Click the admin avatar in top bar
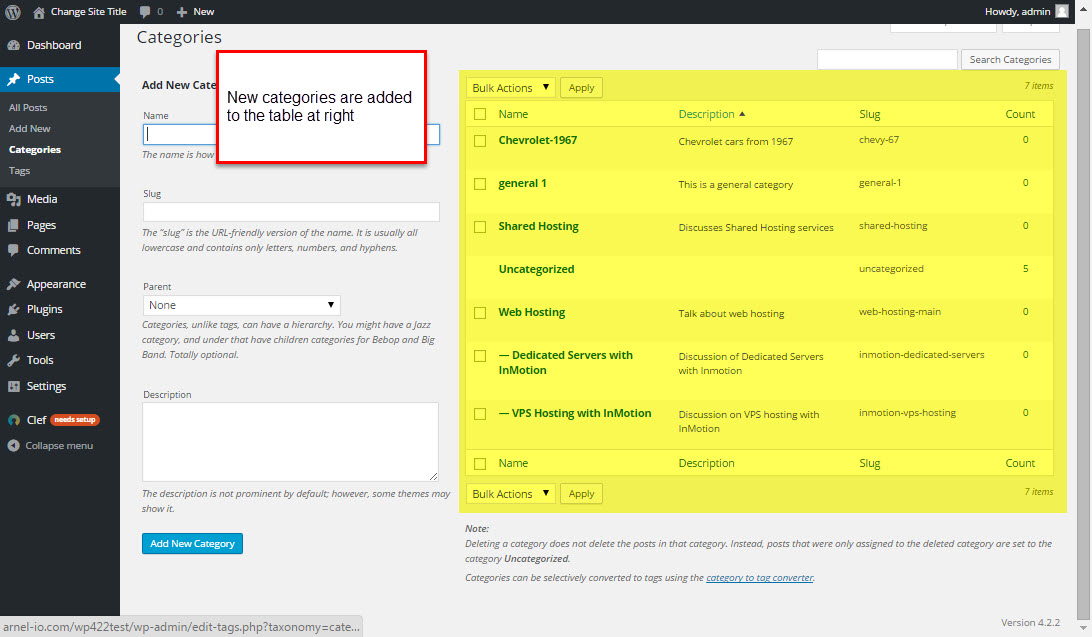Image resolution: width=1092 pixels, height=637 pixels. click(1062, 11)
